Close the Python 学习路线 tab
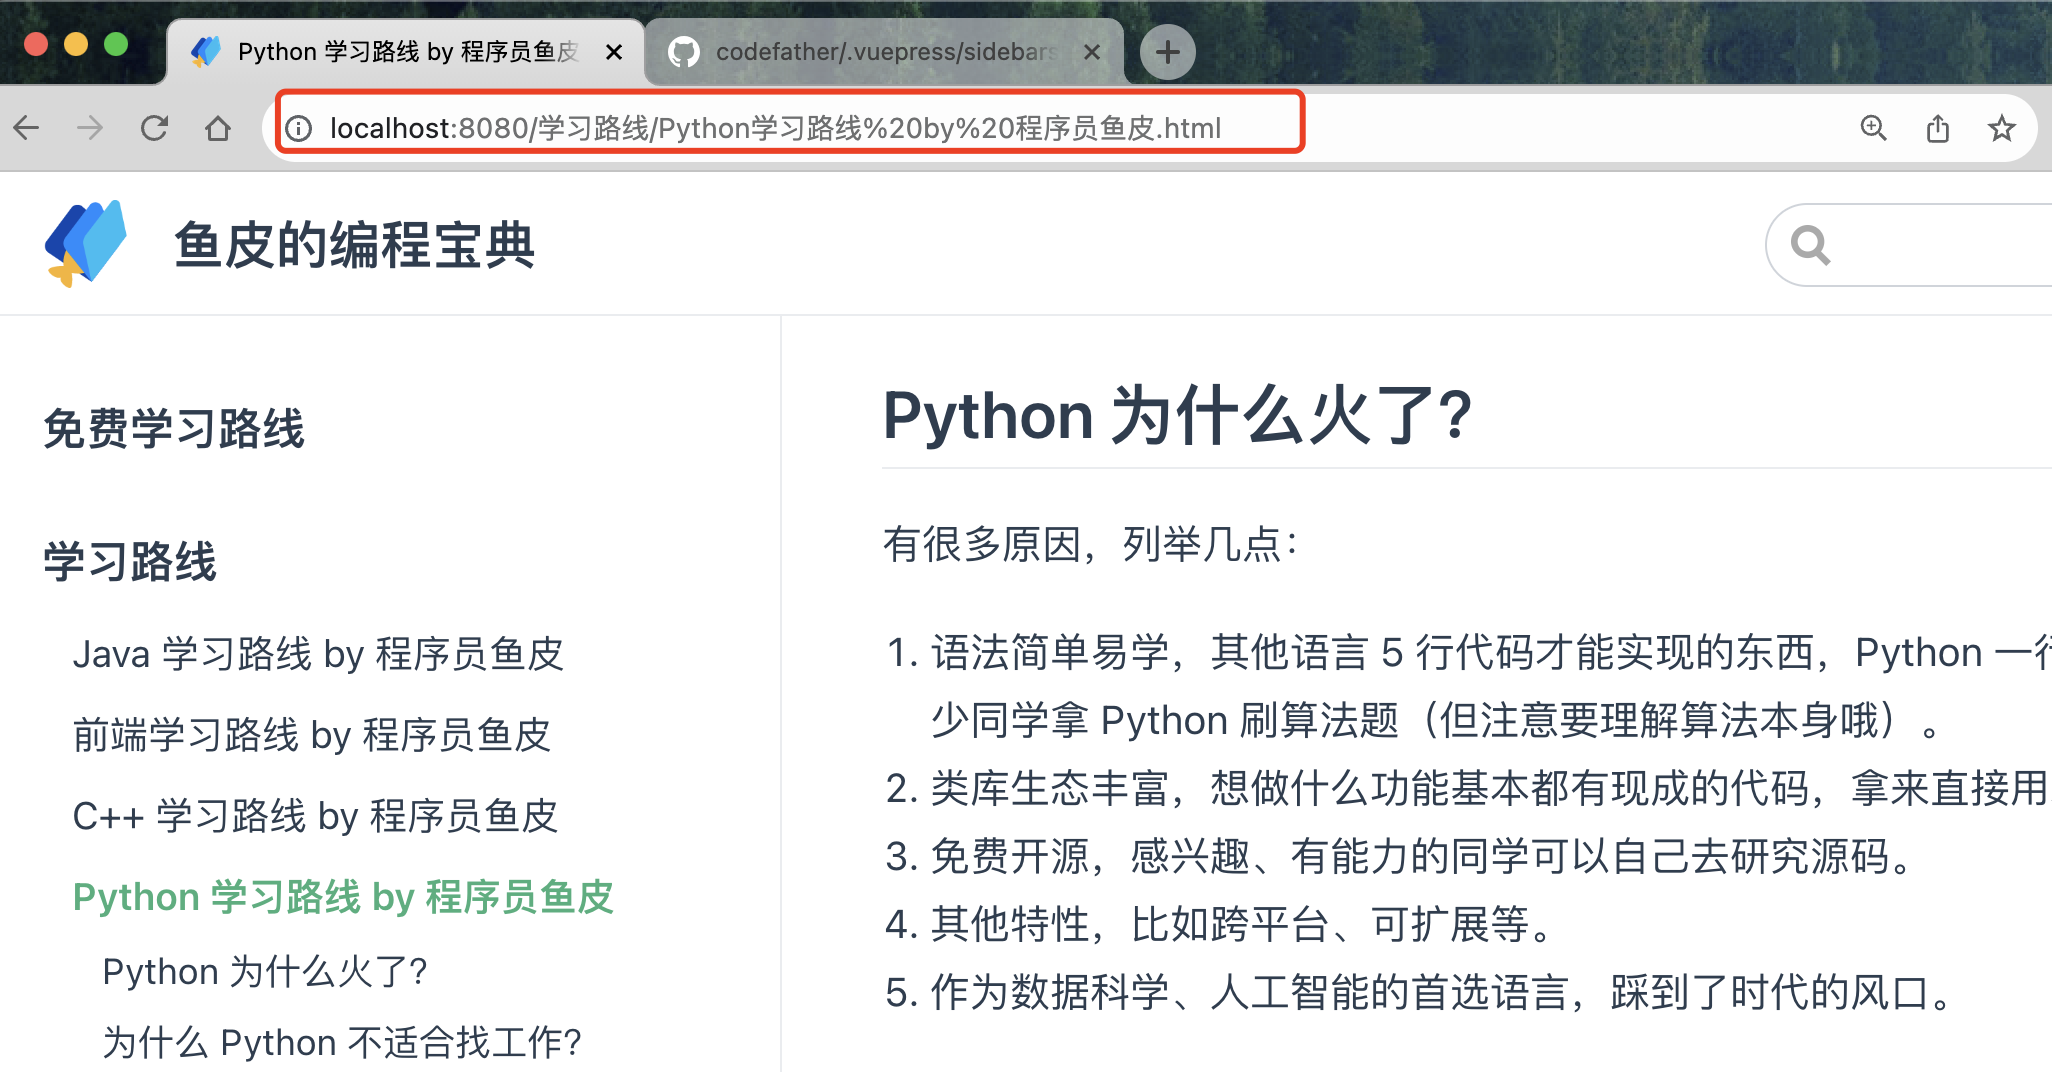Image resolution: width=2052 pixels, height=1072 pixels. pos(614,52)
